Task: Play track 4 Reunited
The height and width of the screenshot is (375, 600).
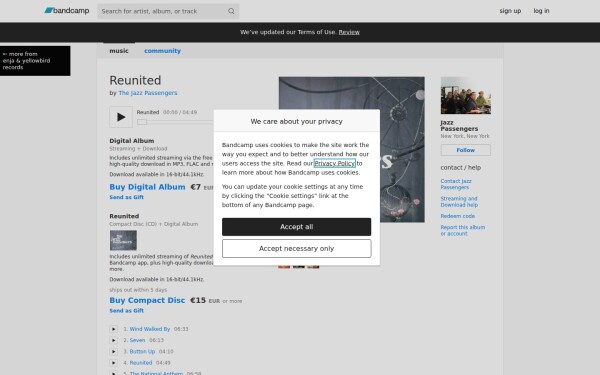Action: click(x=114, y=363)
